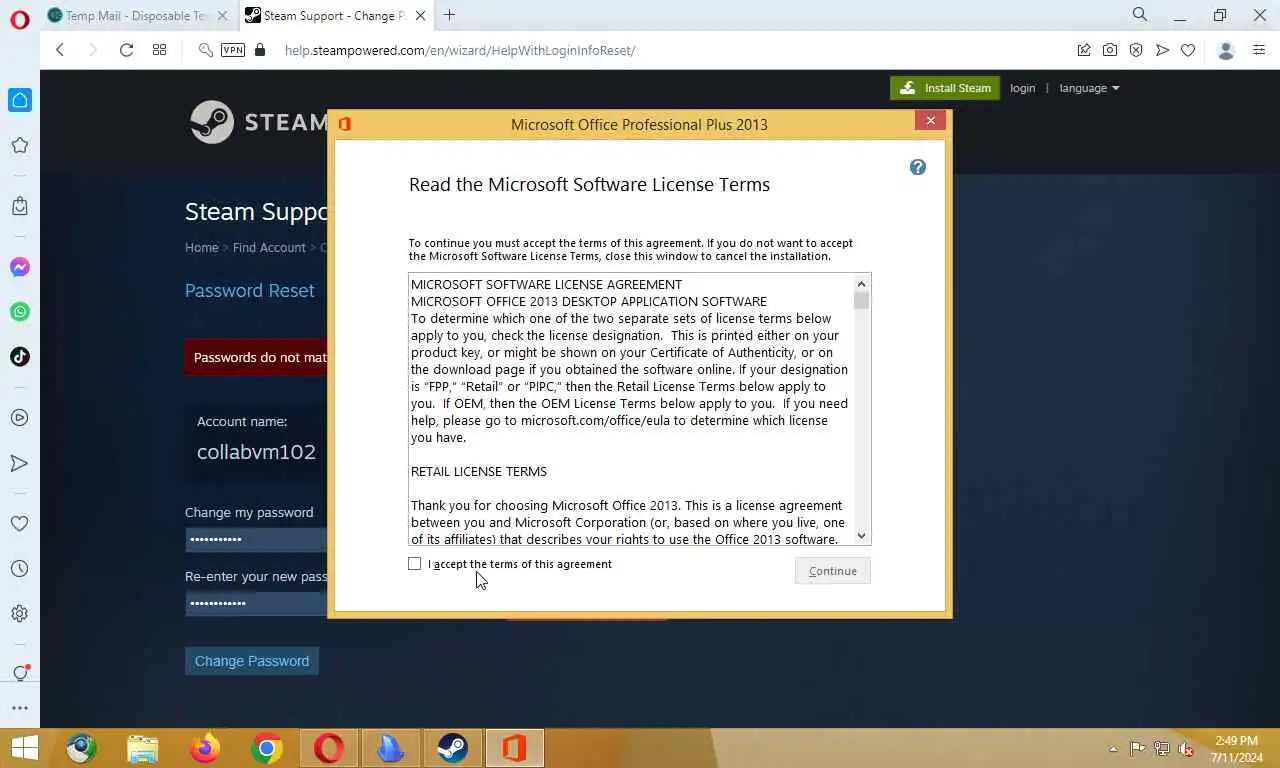The height and width of the screenshot is (768, 1280).
Task: Click license text scrollbar up arrow
Action: [x=862, y=283]
